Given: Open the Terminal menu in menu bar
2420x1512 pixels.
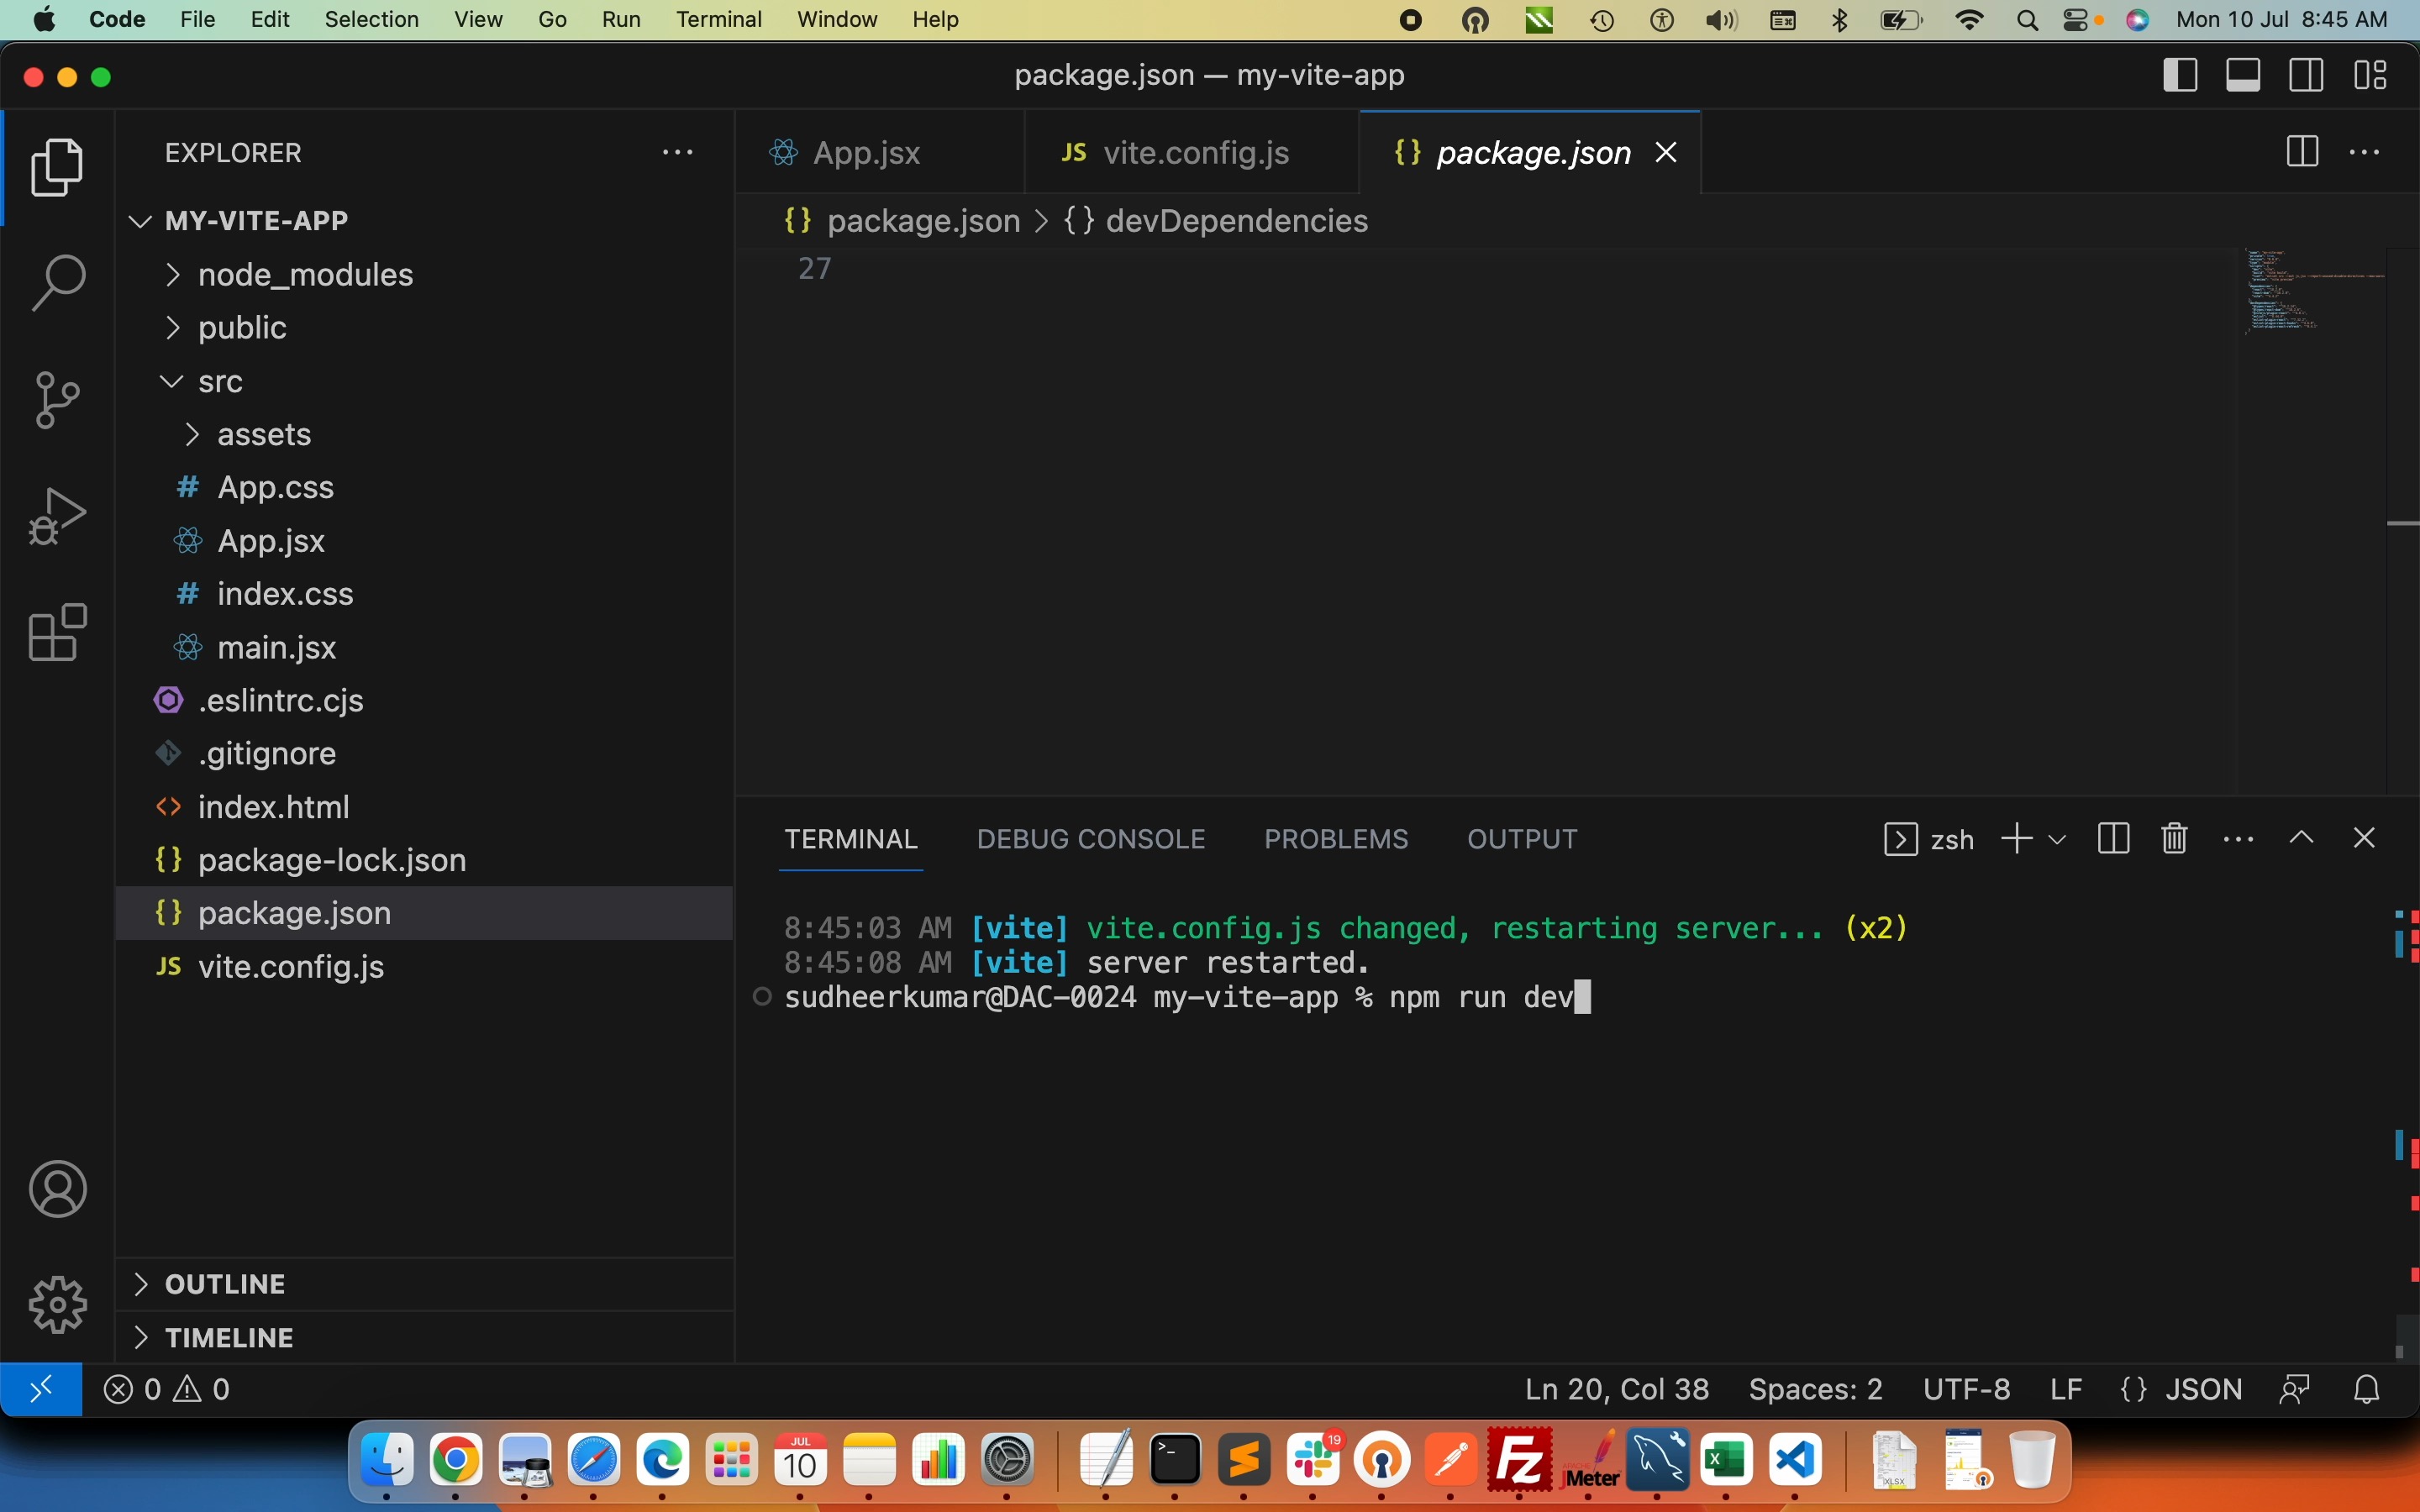Looking at the screenshot, I should coord(719,20).
